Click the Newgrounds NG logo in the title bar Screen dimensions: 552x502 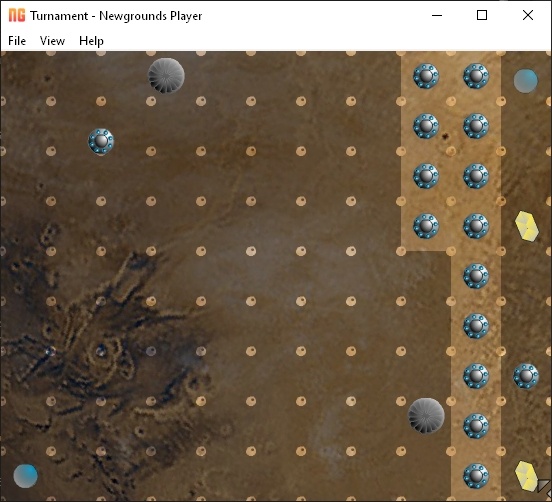[17, 15]
